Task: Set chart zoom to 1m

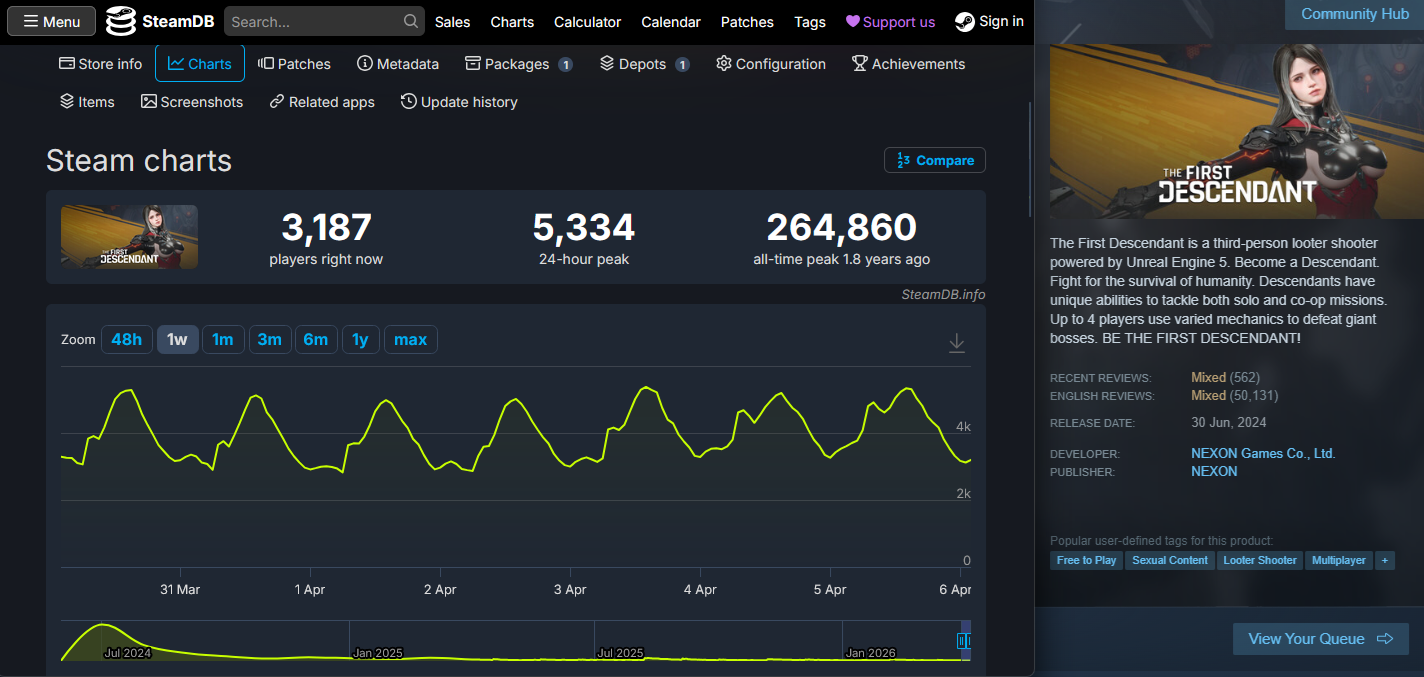Action: tap(223, 340)
